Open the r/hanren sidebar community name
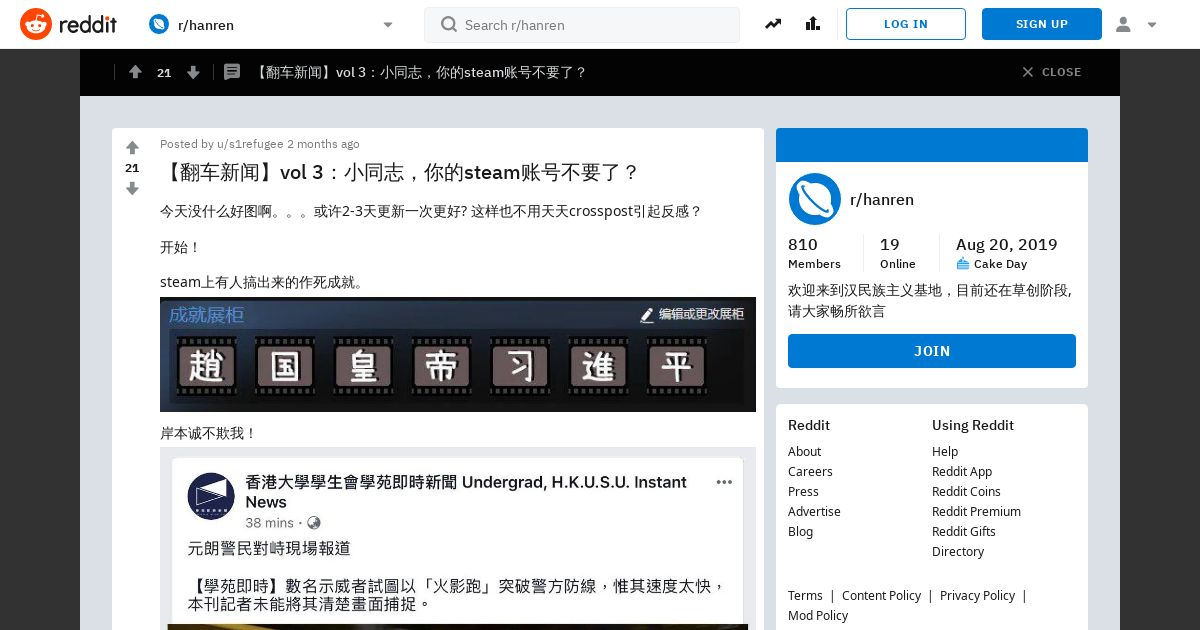Screen dimensions: 1200x630 (882, 199)
